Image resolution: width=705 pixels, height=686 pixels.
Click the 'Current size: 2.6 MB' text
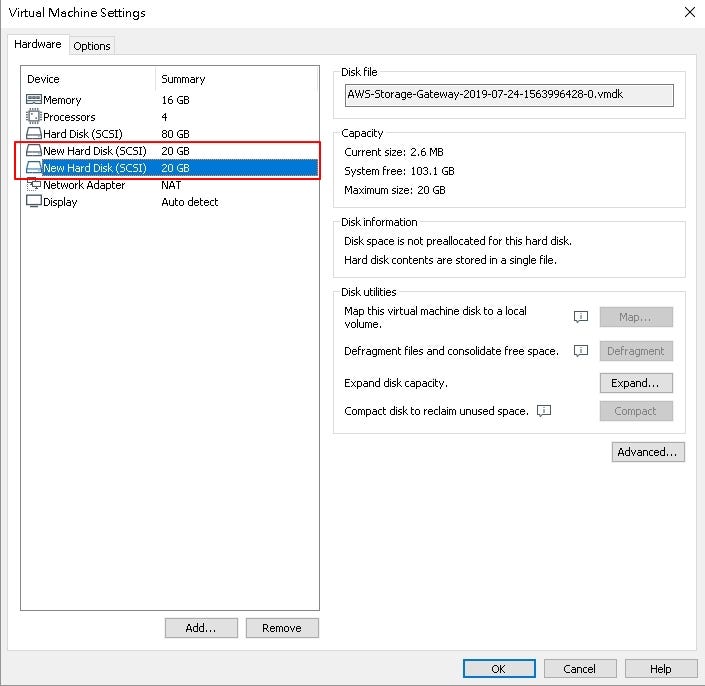coord(394,152)
